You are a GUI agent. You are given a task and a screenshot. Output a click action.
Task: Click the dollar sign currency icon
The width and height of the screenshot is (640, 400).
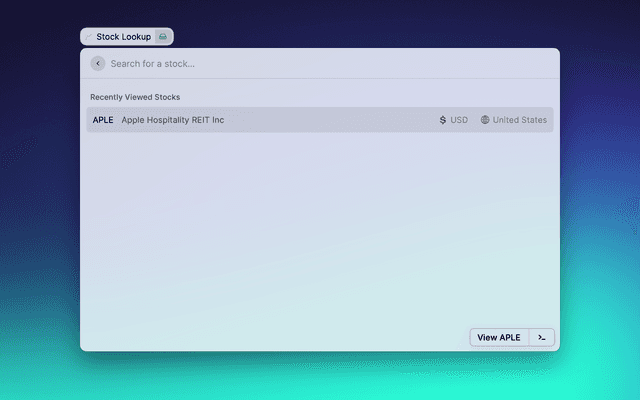[x=443, y=120]
